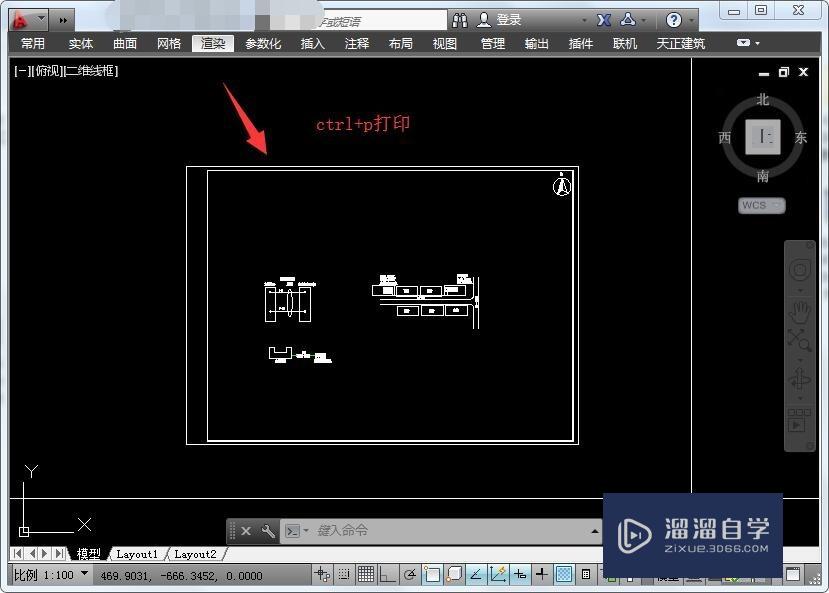The width and height of the screenshot is (829, 593).
Task: Go to the last layout tab arrow
Action: [59, 553]
